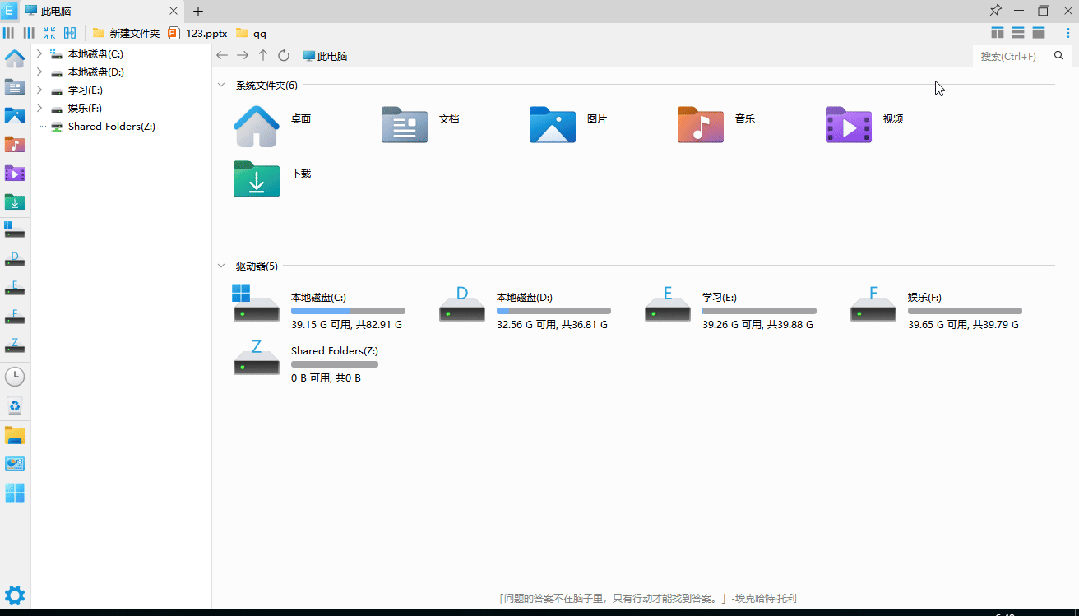Image resolution: width=1079 pixels, height=616 pixels.
Task: Go back with the left arrow
Action: click(222, 56)
